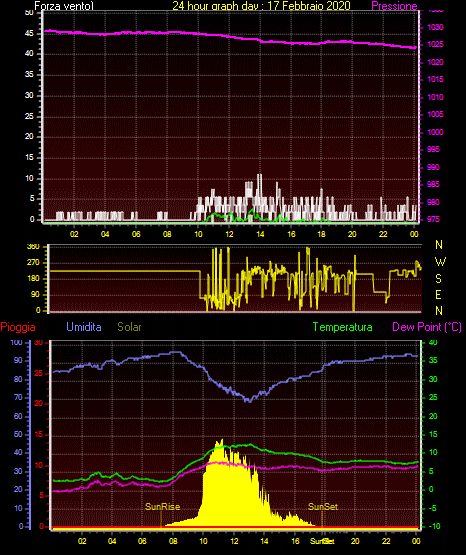Click the 'S' compass direction label

coord(438,279)
